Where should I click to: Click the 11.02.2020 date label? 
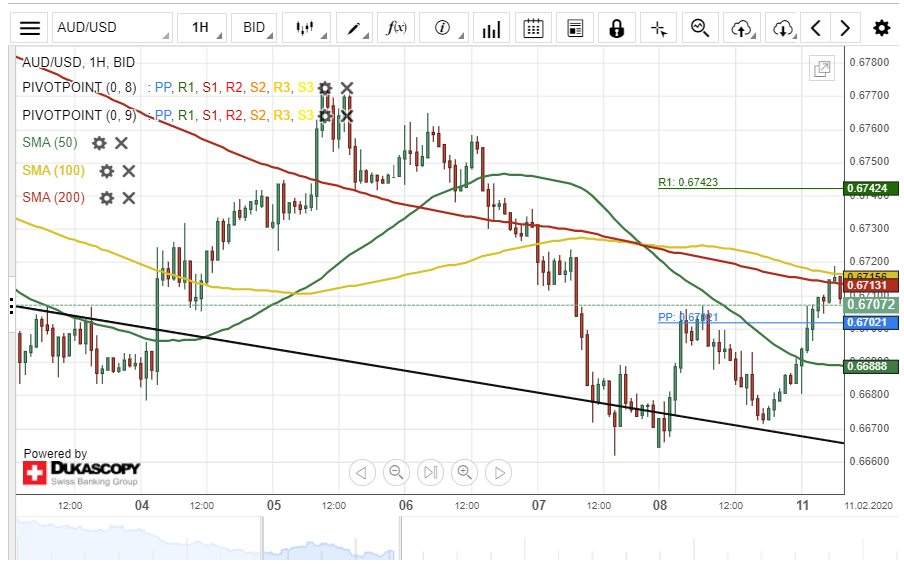868,506
